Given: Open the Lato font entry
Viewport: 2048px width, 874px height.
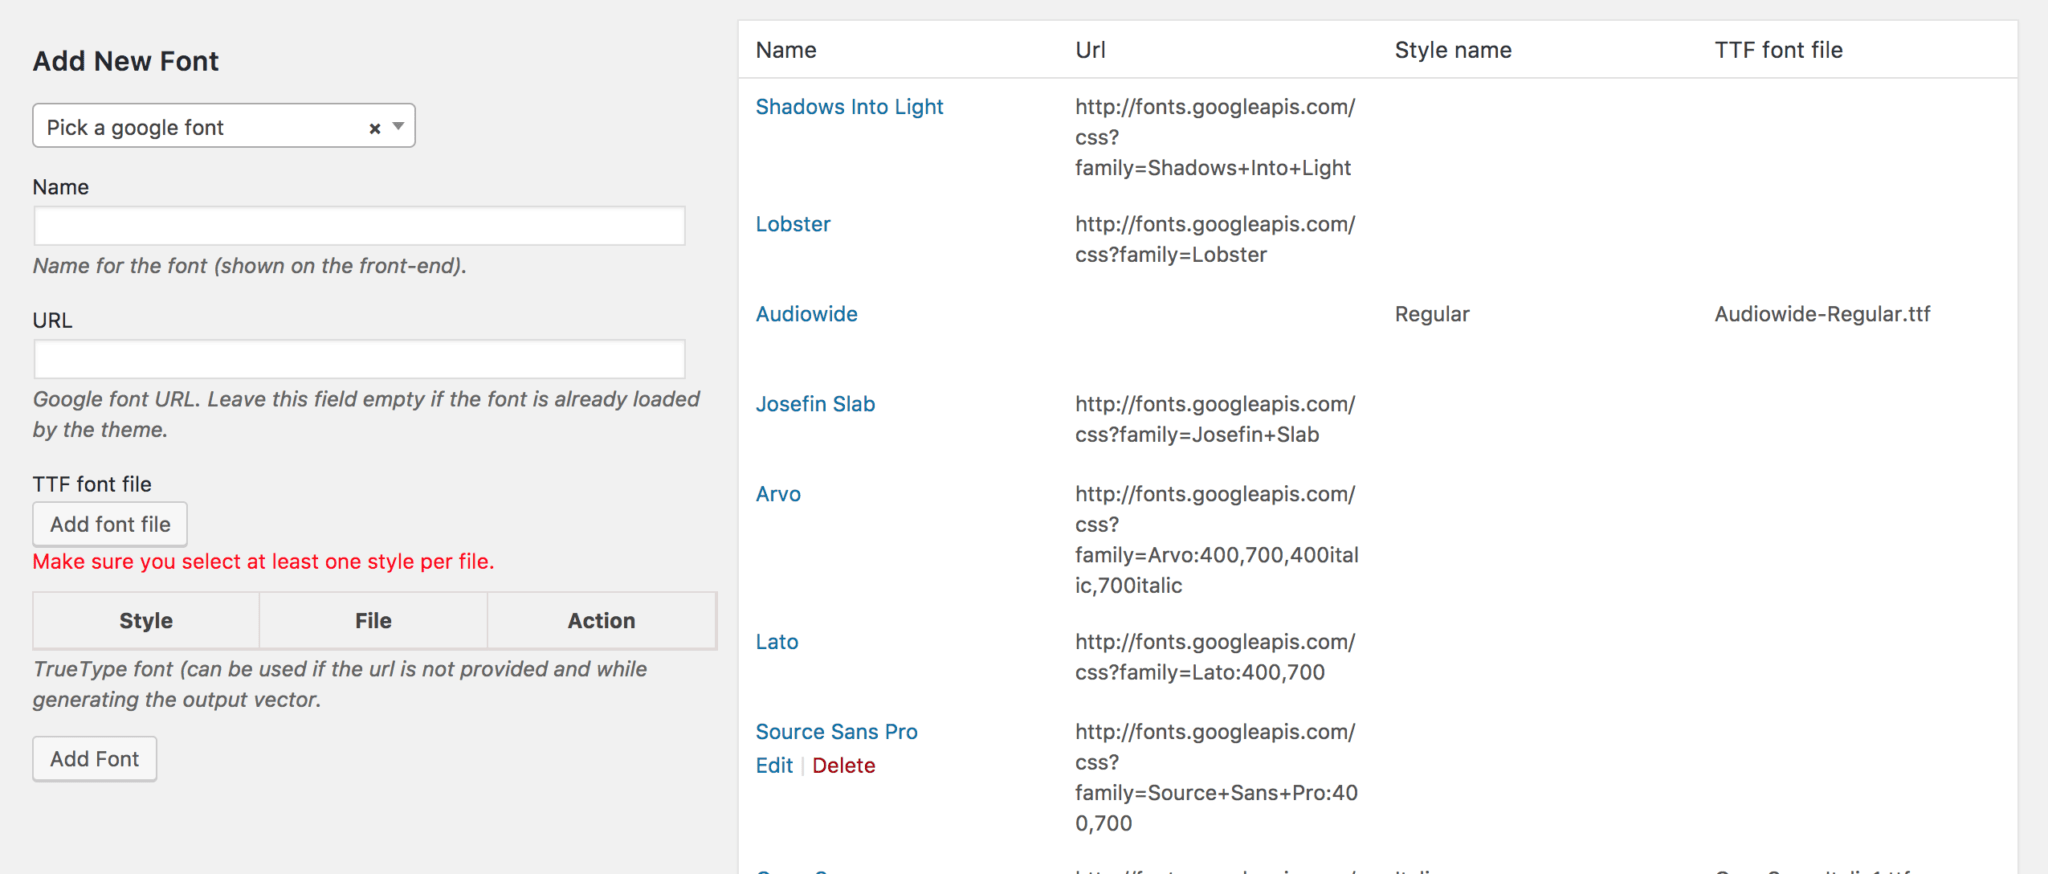Looking at the screenshot, I should point(777,642).
